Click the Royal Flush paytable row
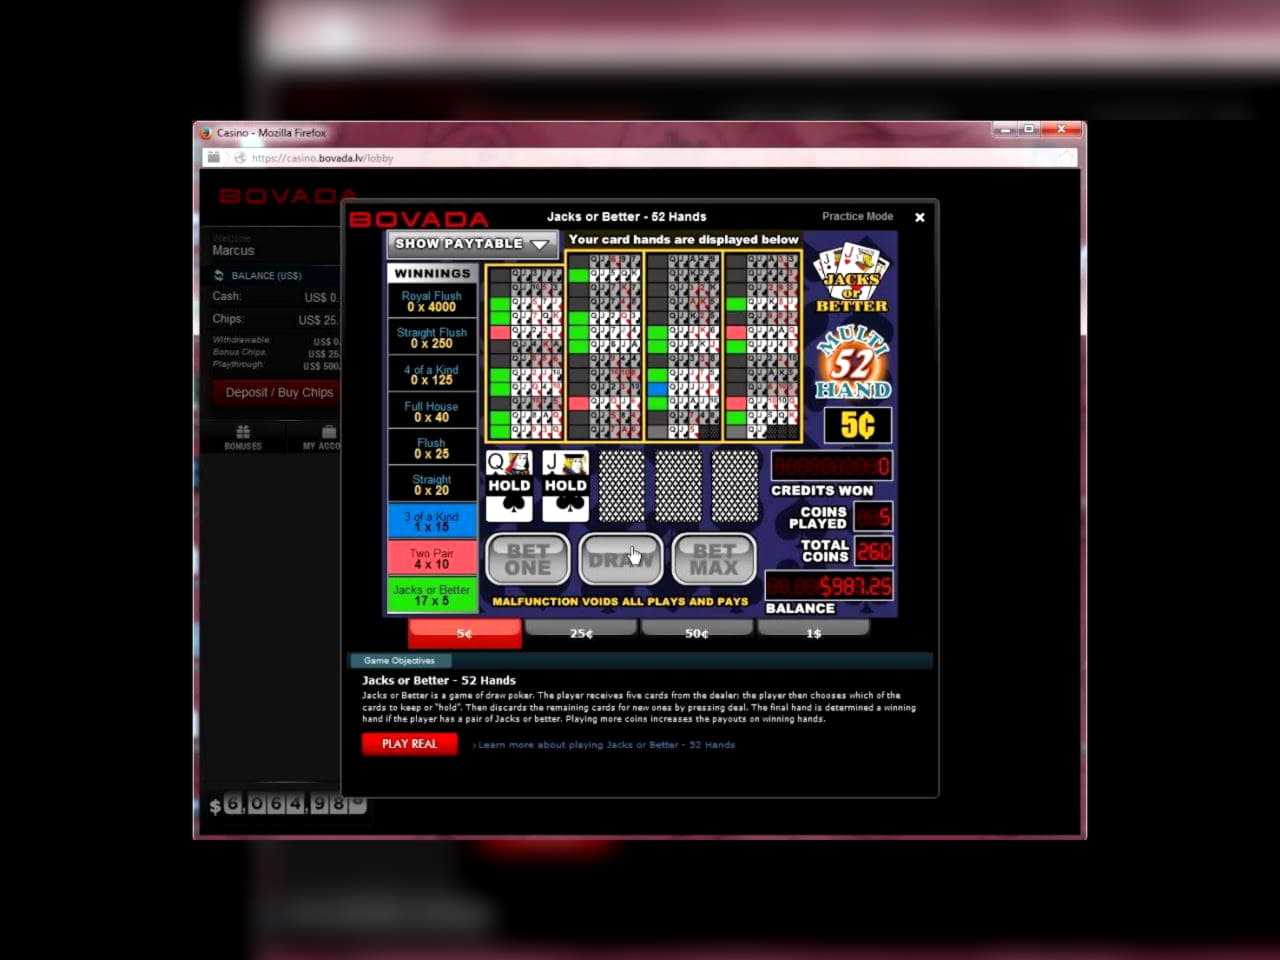 coord(432,302)
